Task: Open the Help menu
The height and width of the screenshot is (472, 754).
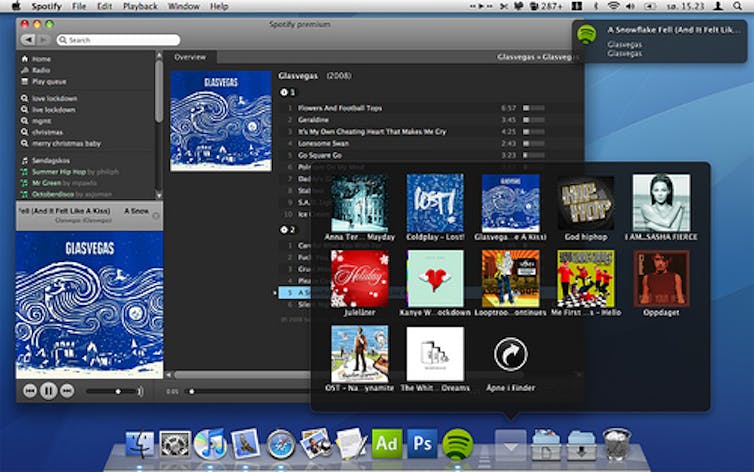Action: [219, 6]
